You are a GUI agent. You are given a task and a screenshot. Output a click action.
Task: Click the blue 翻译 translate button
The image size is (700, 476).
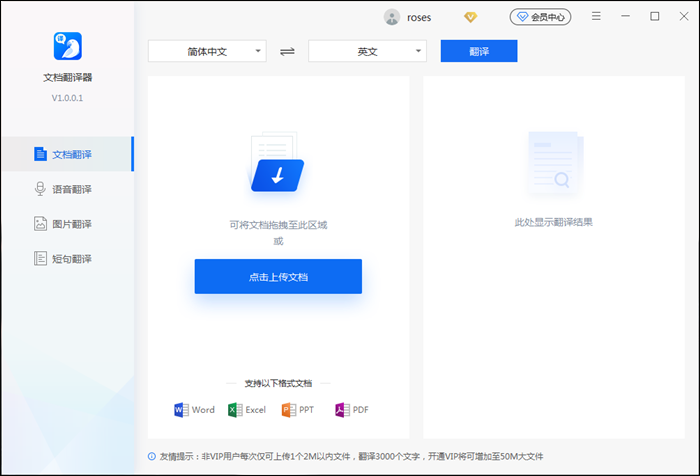(479, 51)
